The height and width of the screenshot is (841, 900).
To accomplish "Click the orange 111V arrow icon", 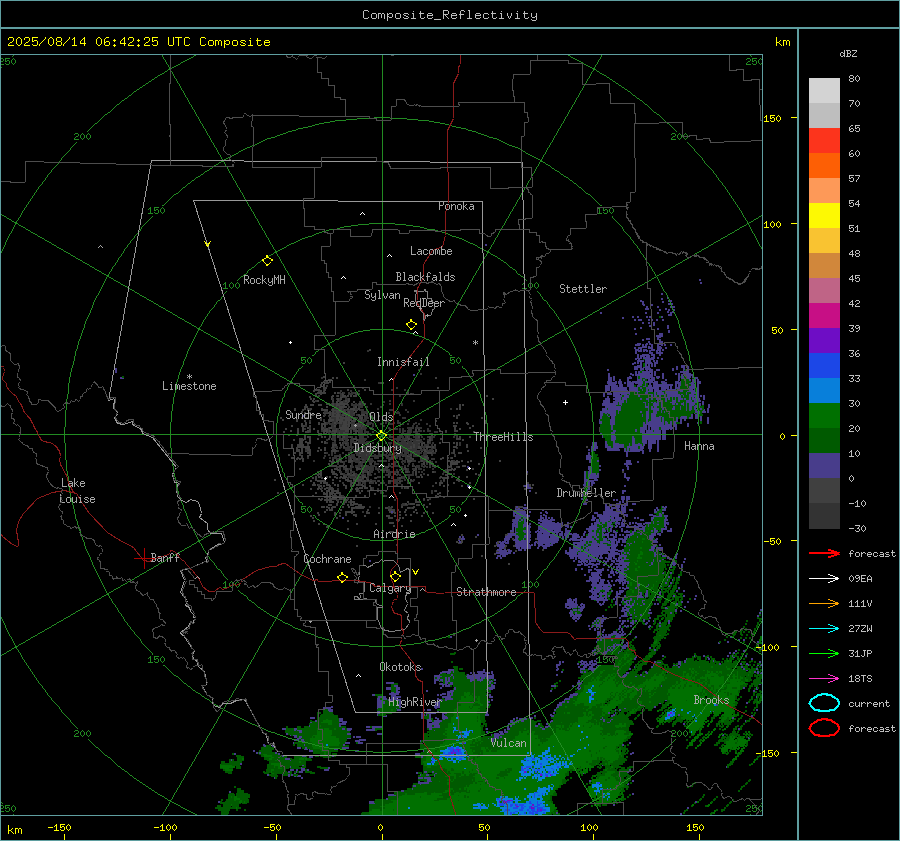I will coord(824,603).
